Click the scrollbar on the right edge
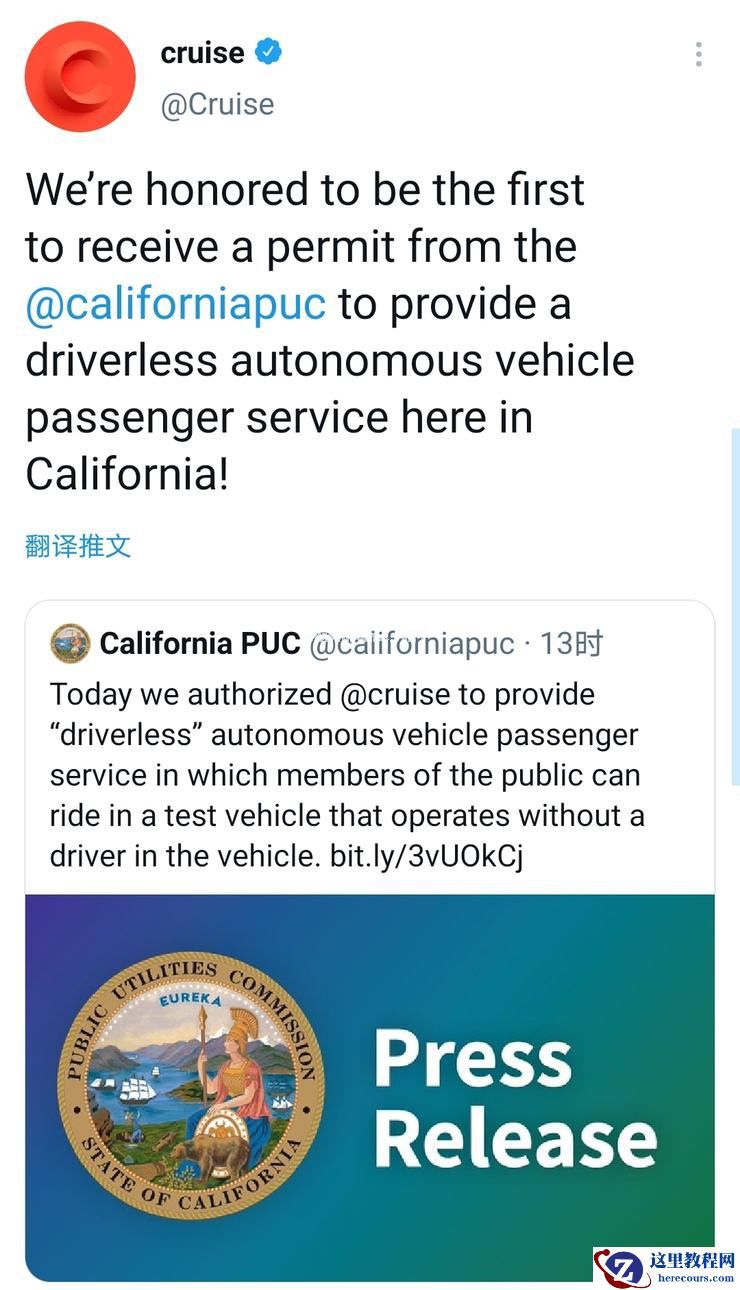Image resolution: width=740 pixels, height=1290 pixels. pos(735,600)
